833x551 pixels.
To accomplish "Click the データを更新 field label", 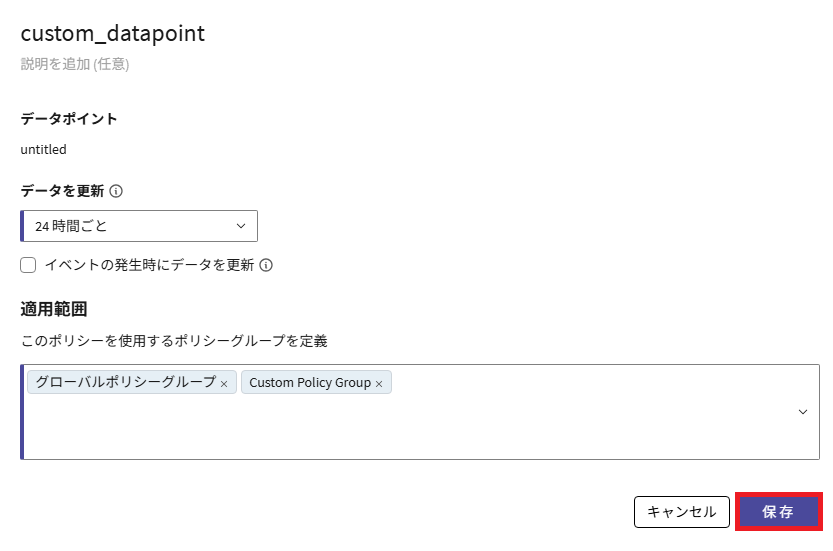I will 62,191.
